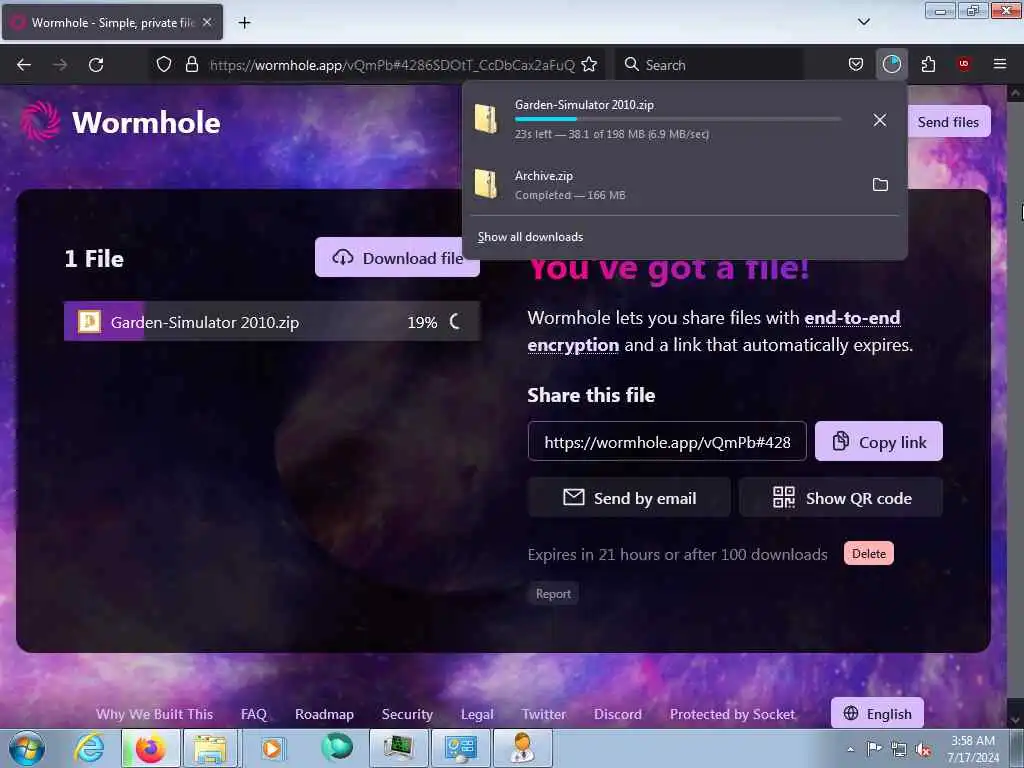Open the Security footer link

(408, 714)
